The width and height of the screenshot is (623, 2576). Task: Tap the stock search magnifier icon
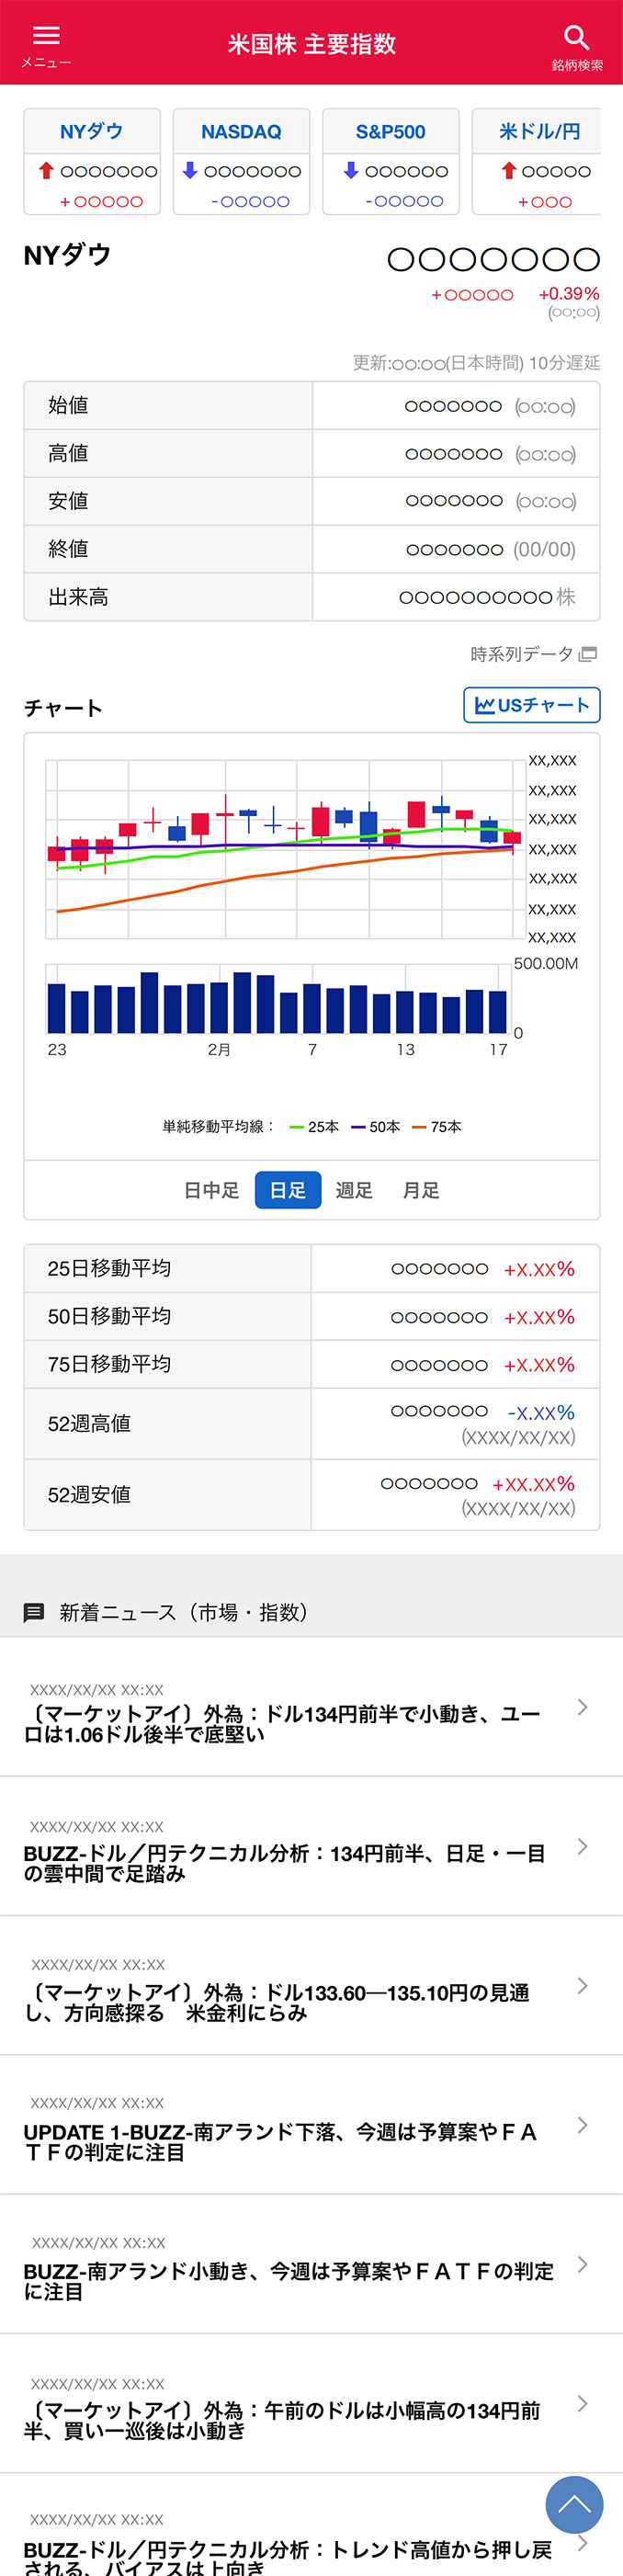[x=576, y=38]
